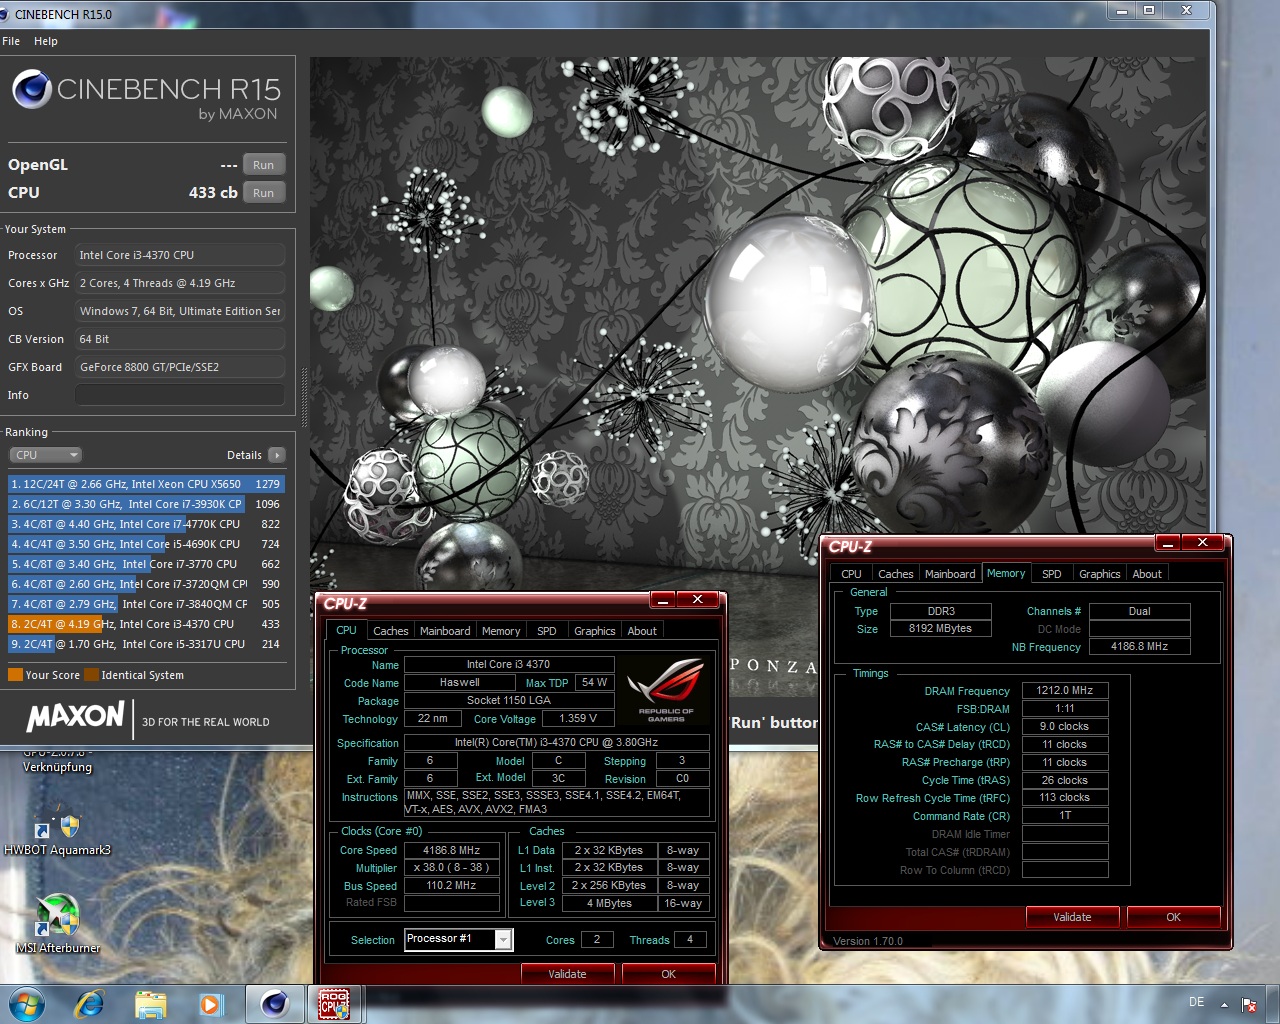Switch to SPD tab in front CPU-Z

546,631
